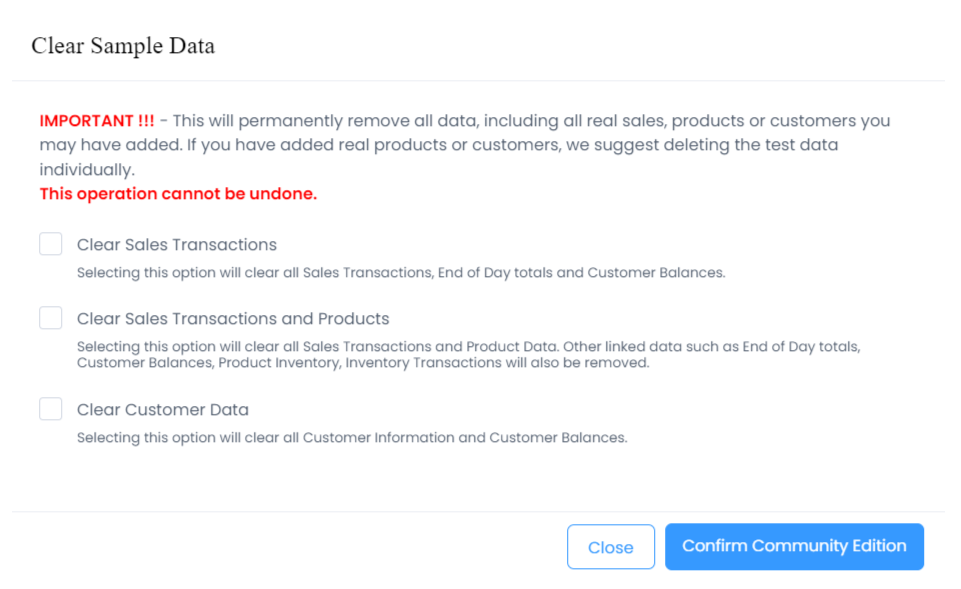Click description line starting "Customer Balances, Product Inventory"

[x=363, y=363]
